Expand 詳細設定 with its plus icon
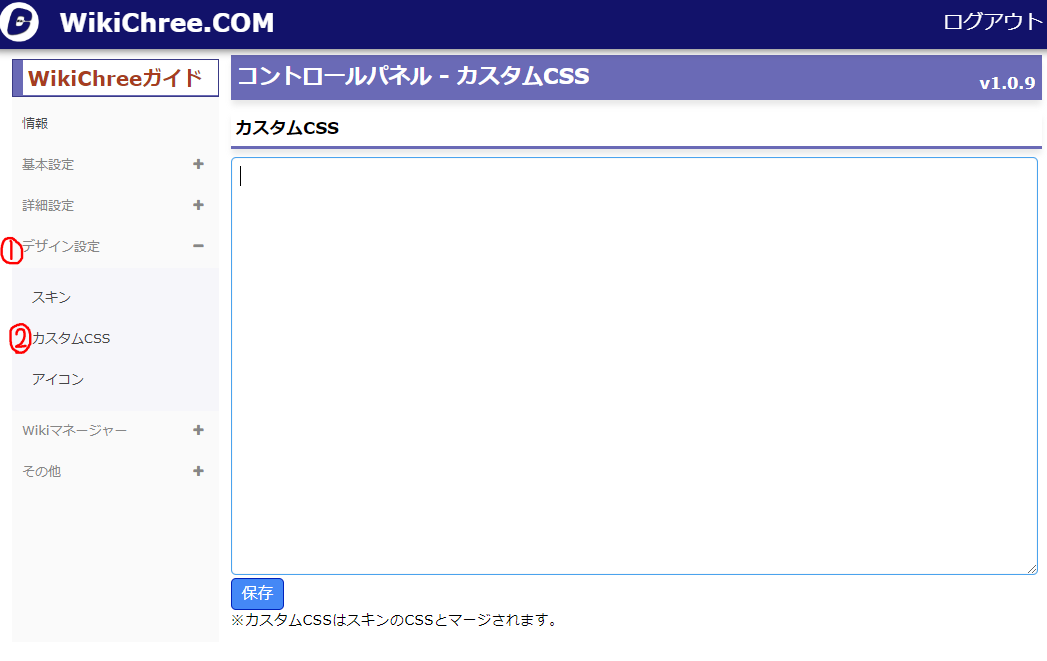The width and height of the screenshot is (1047, 661). (x=198, y=205)
